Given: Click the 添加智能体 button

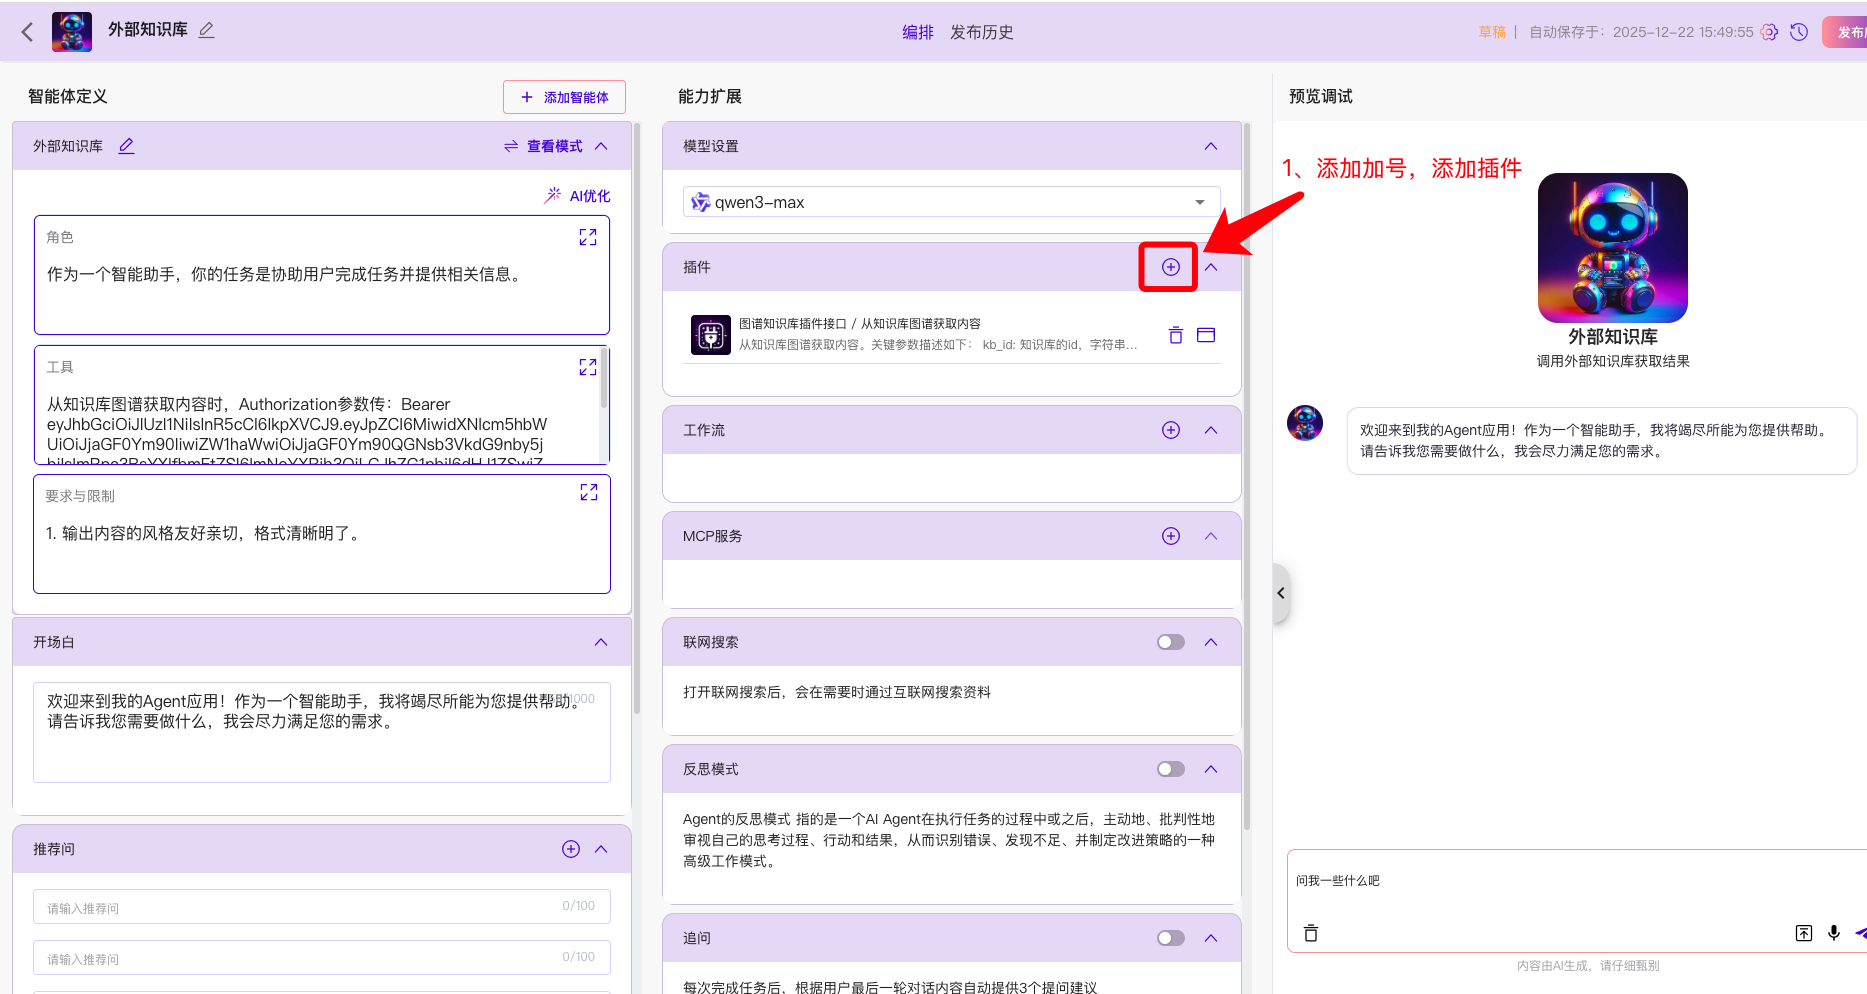Looking at the screenshot, I should (564, 97).
